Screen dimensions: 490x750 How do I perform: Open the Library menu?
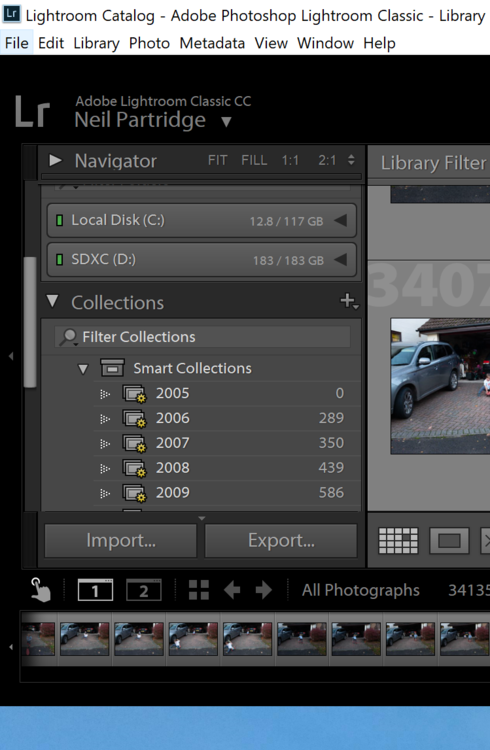pos(96,44)
